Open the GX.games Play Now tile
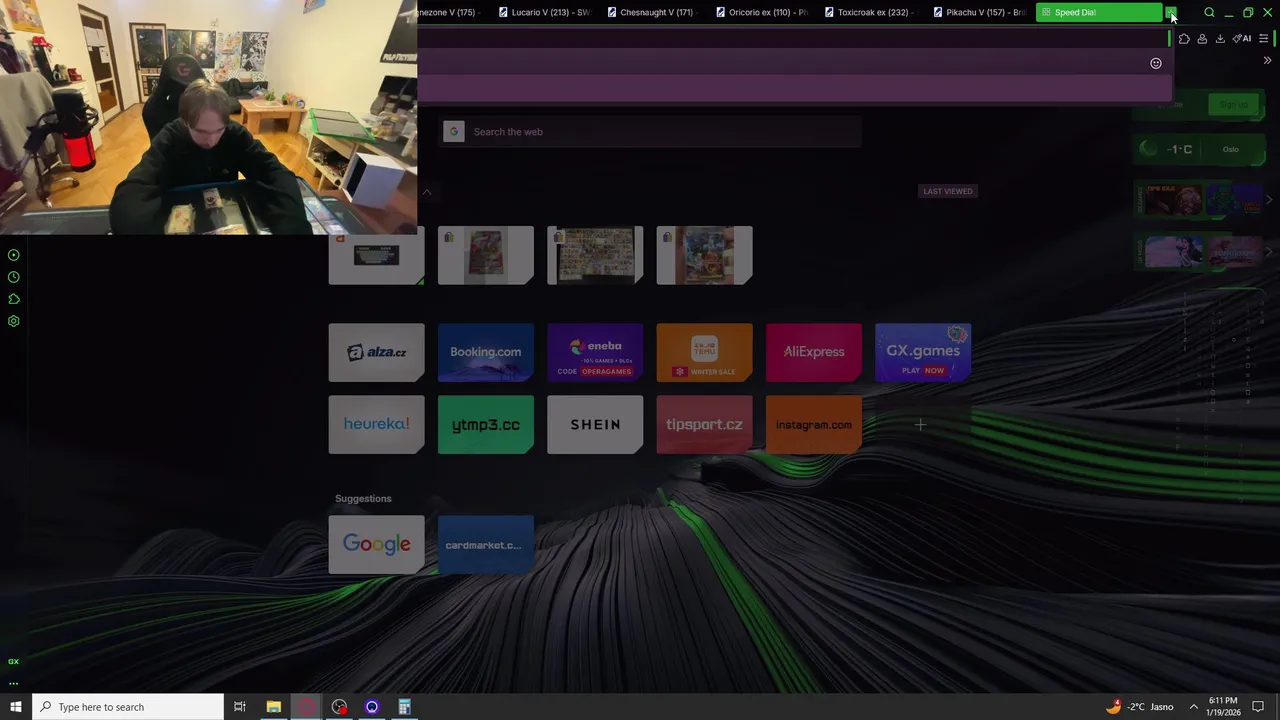The image size is (1280, 720). point(922,352)
